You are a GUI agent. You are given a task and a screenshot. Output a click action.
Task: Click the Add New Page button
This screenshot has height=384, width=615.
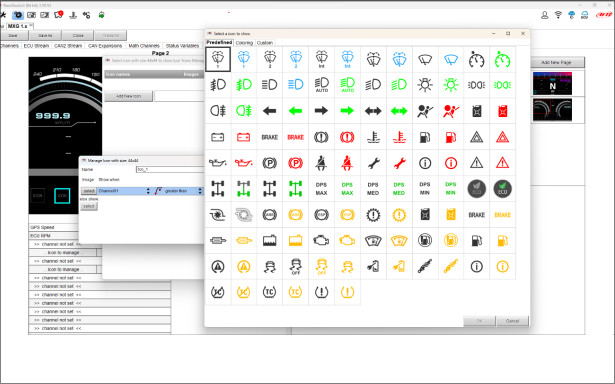coord(556,62)
